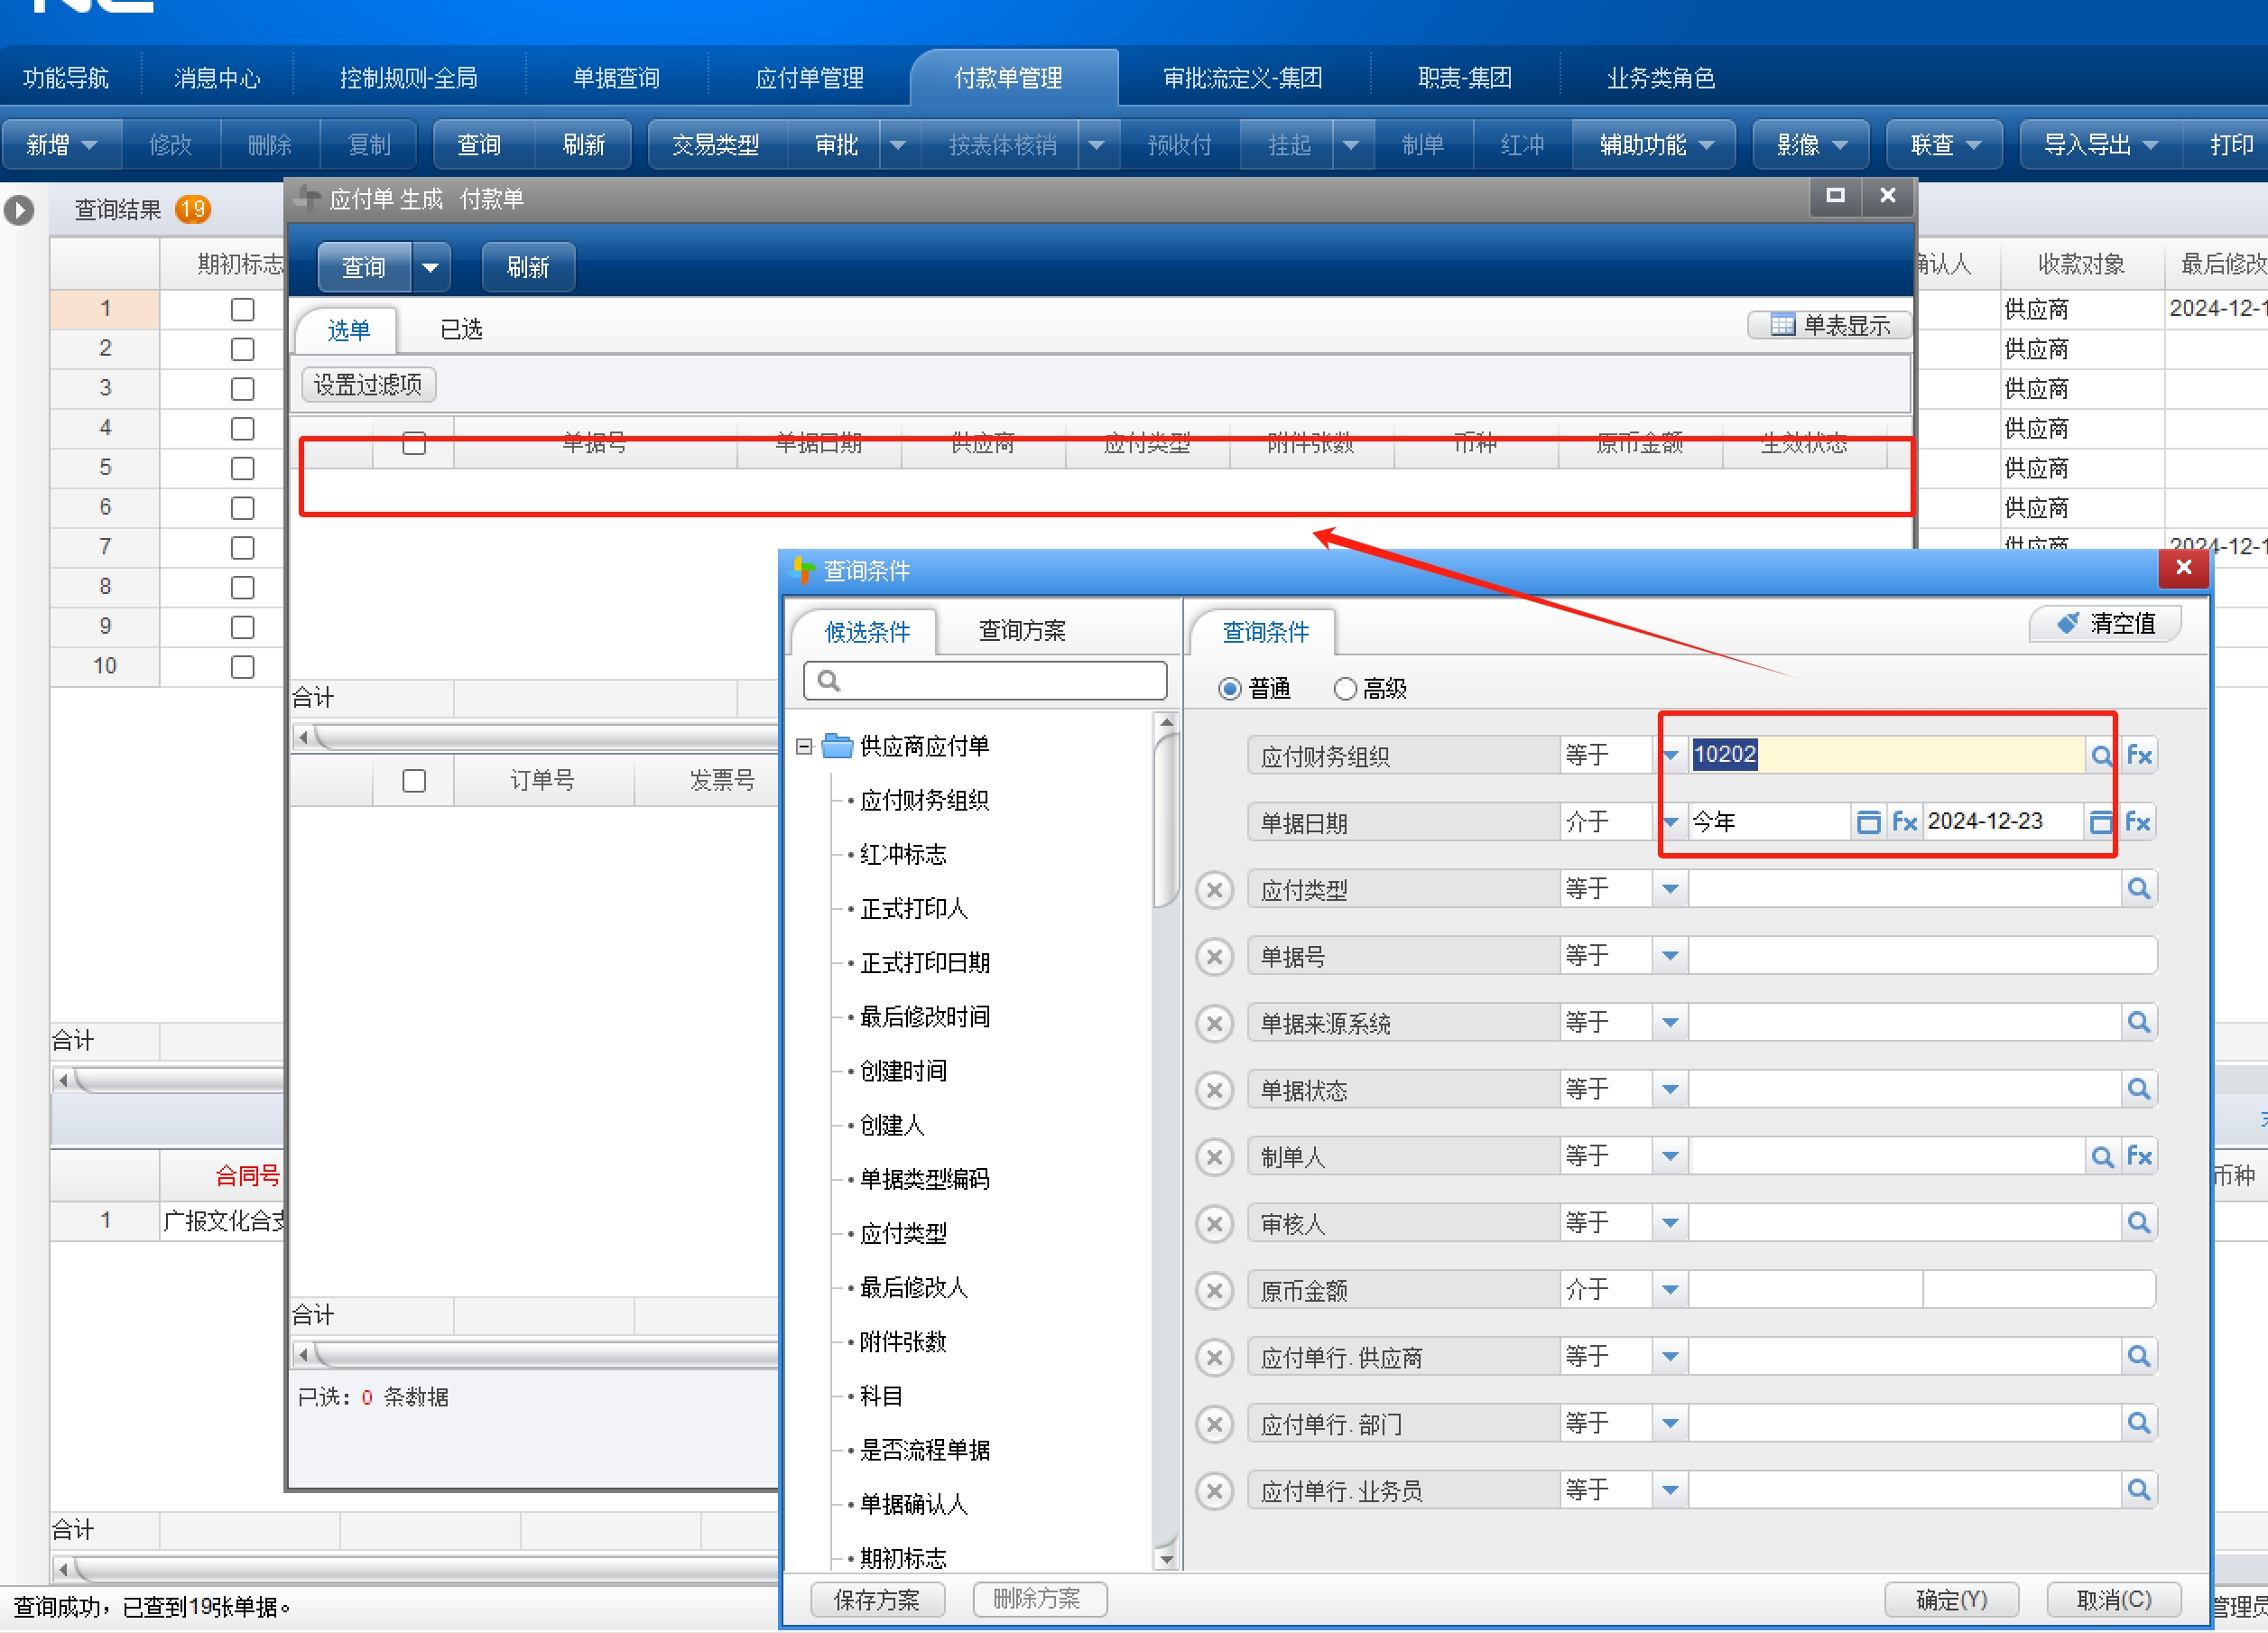The image size is (2268, 1633).
Task: Remove 应付类型 condition with X icon
Action: click(1214, 890)
